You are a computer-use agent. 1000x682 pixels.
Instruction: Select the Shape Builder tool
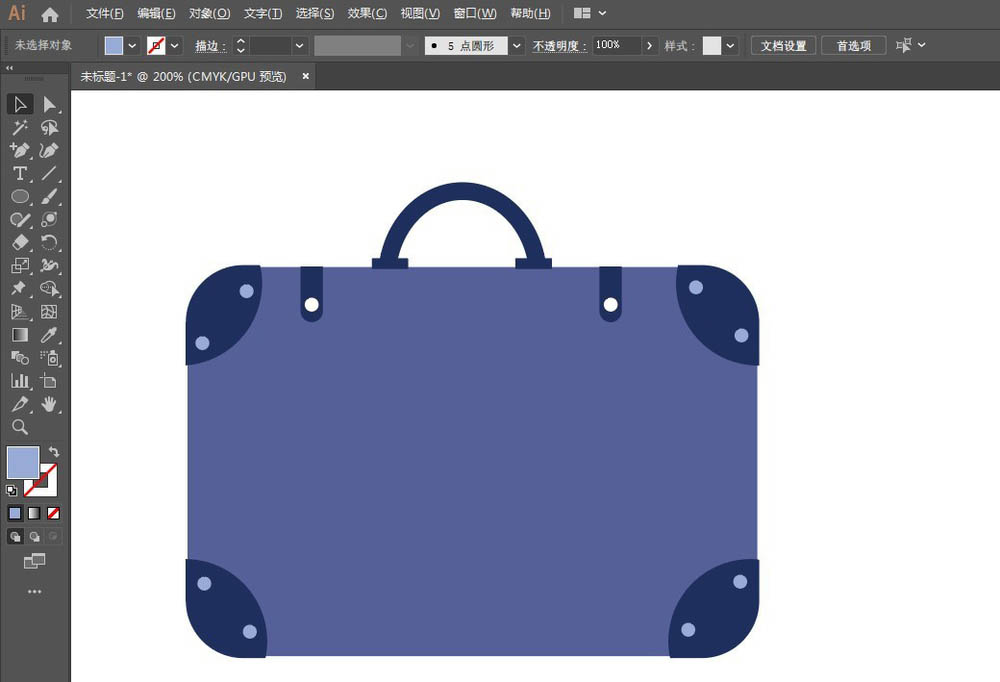pos(49,288)
